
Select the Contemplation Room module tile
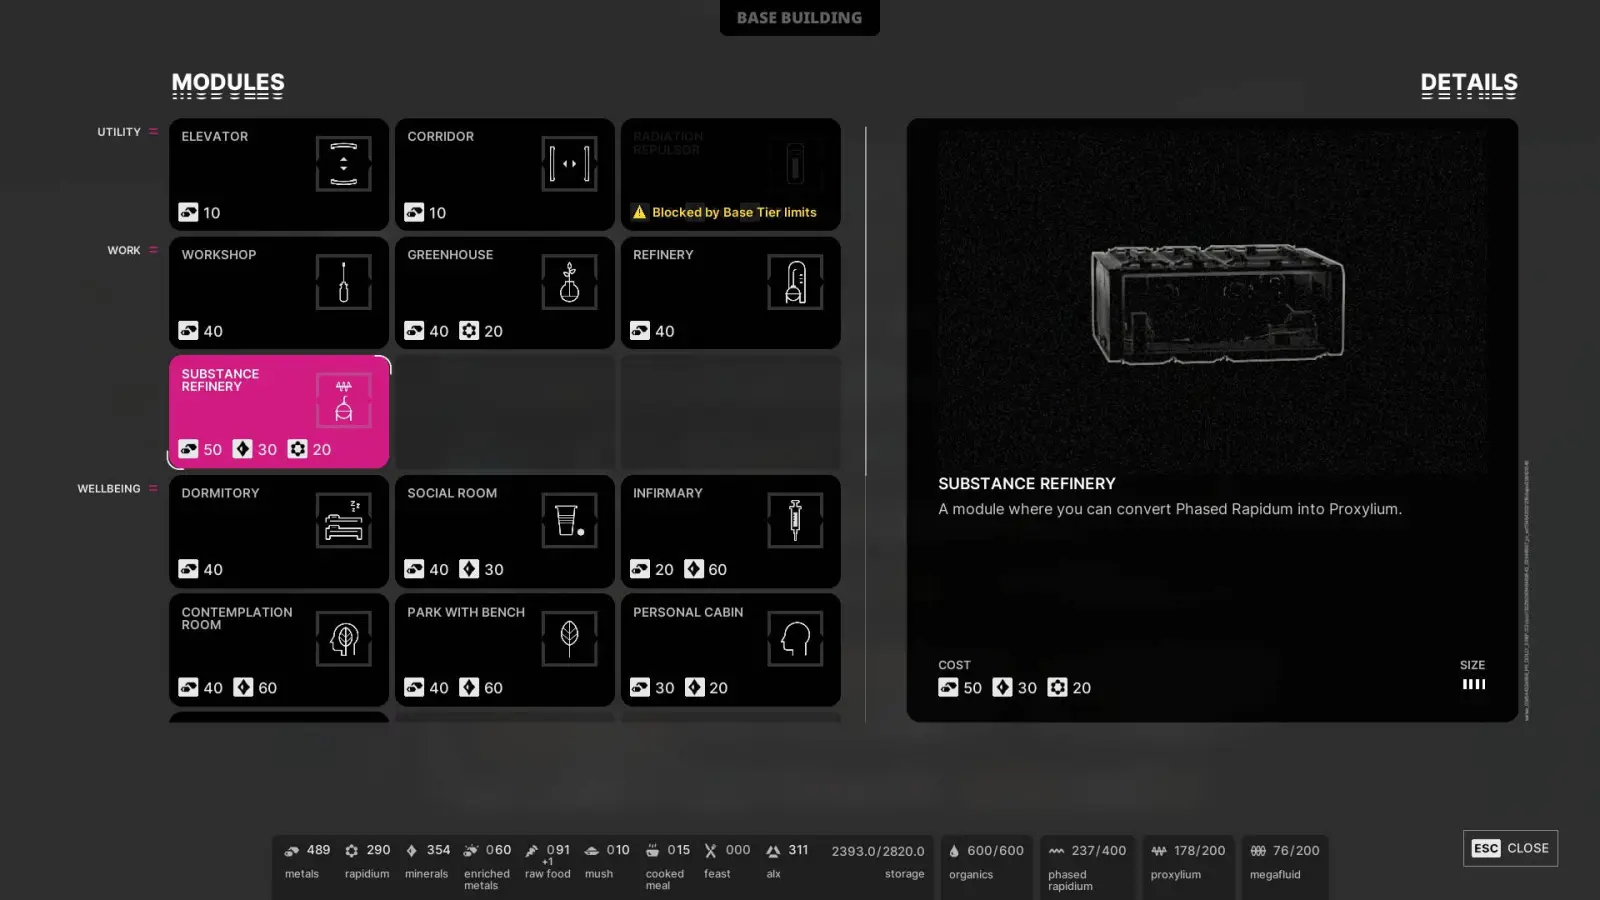[x=279, y=650]
